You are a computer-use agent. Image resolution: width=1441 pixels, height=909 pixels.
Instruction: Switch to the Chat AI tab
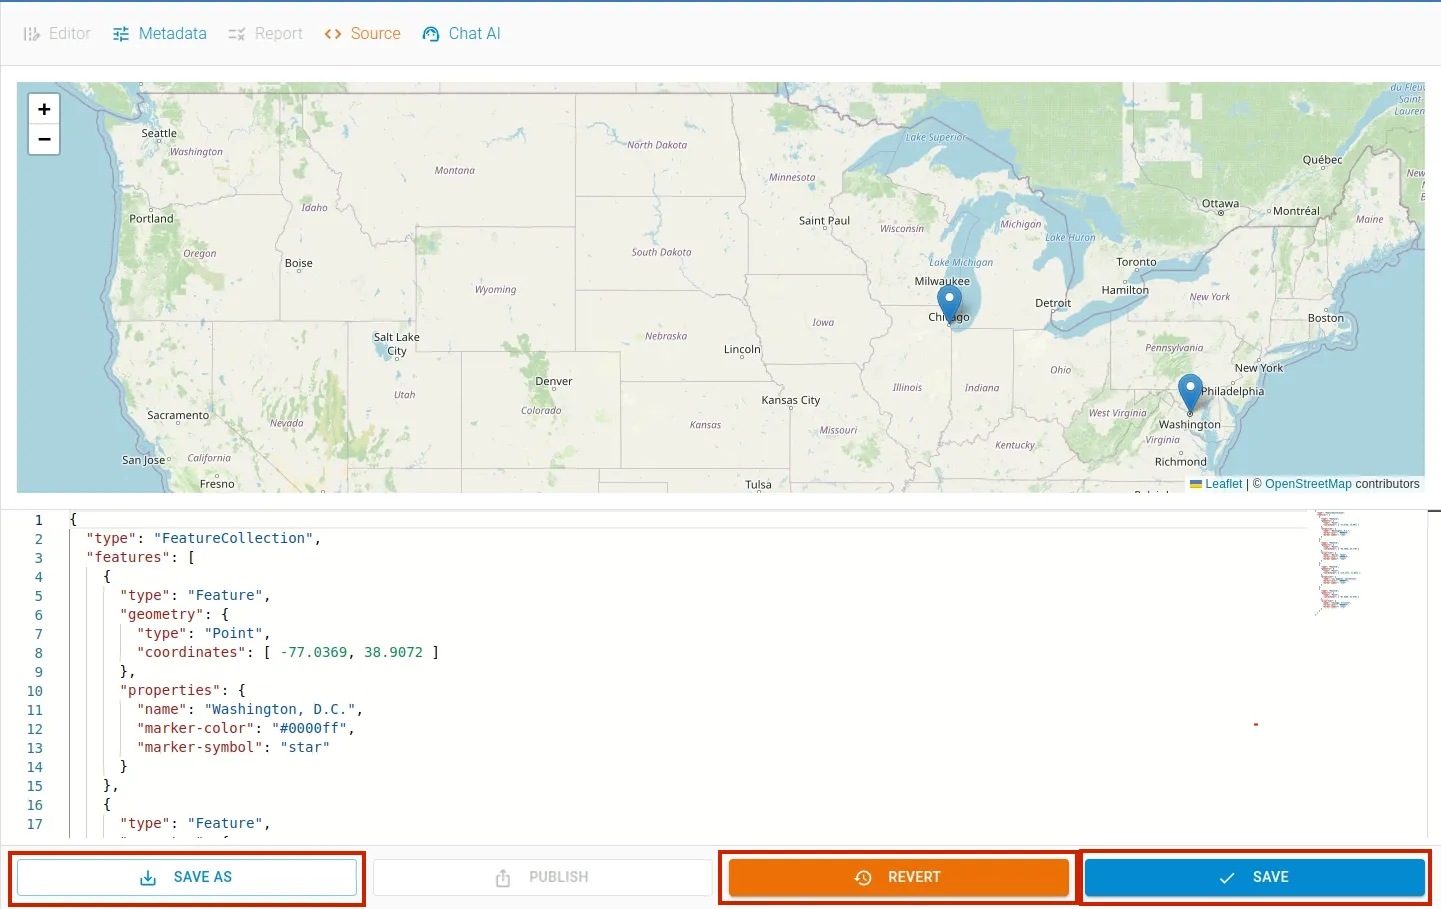(x=462, y=34)
